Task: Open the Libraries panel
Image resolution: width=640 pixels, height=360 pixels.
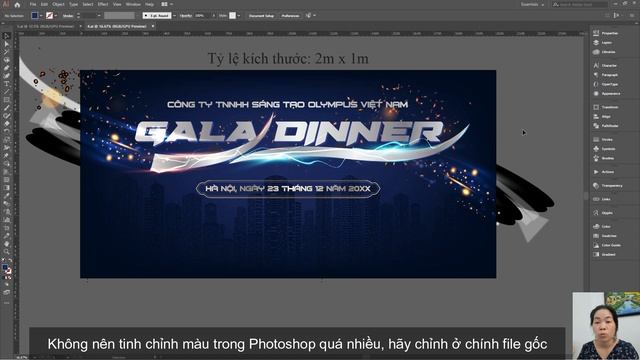Action: [605, 52]
